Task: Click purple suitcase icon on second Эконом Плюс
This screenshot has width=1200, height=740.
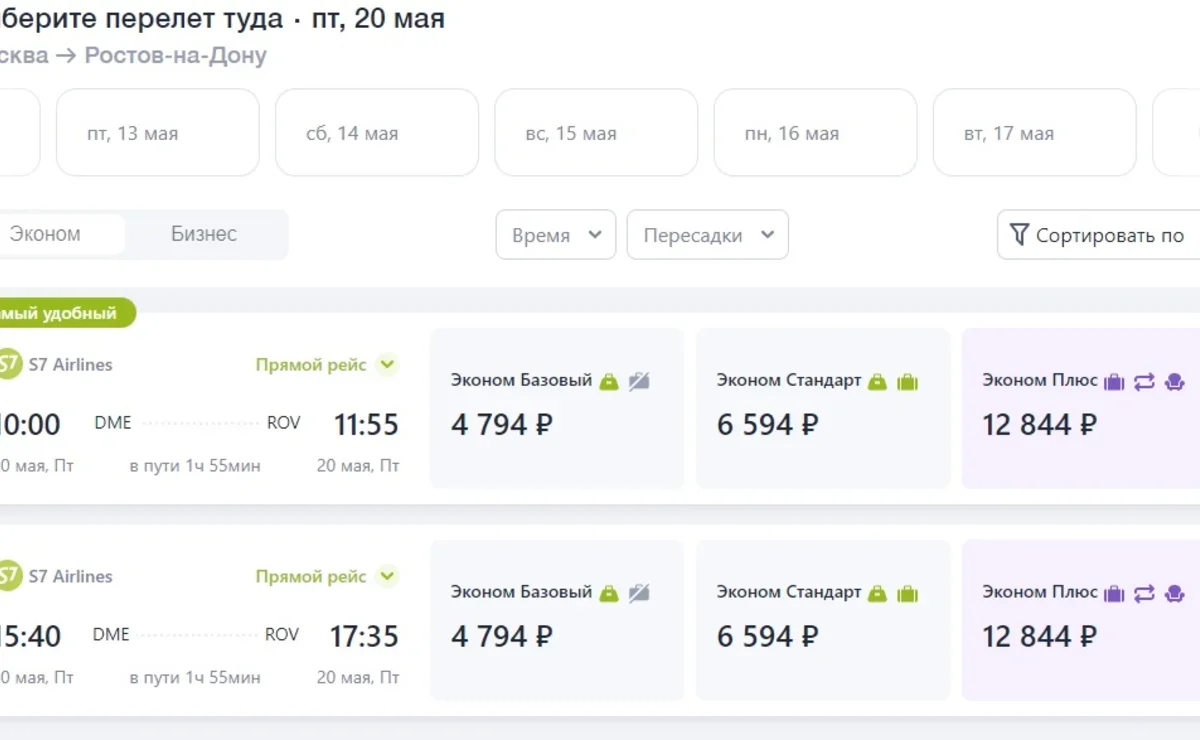Action: tap(1114, 593)
